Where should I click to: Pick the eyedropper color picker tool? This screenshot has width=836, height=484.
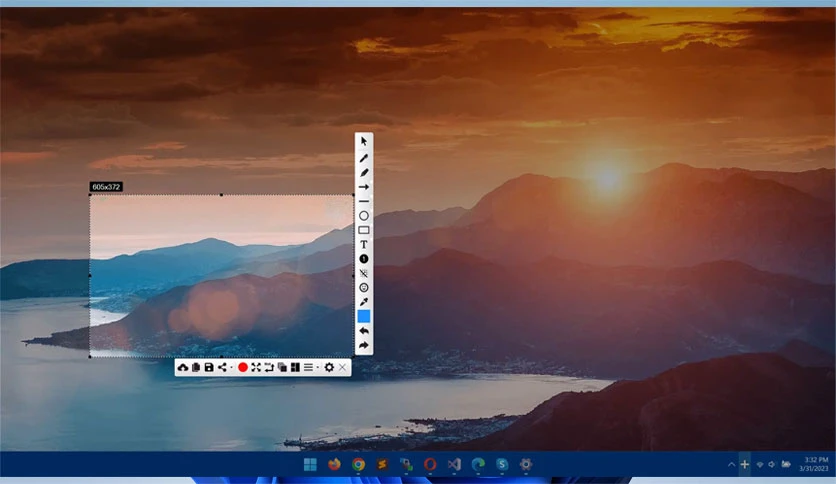point(364,302)
